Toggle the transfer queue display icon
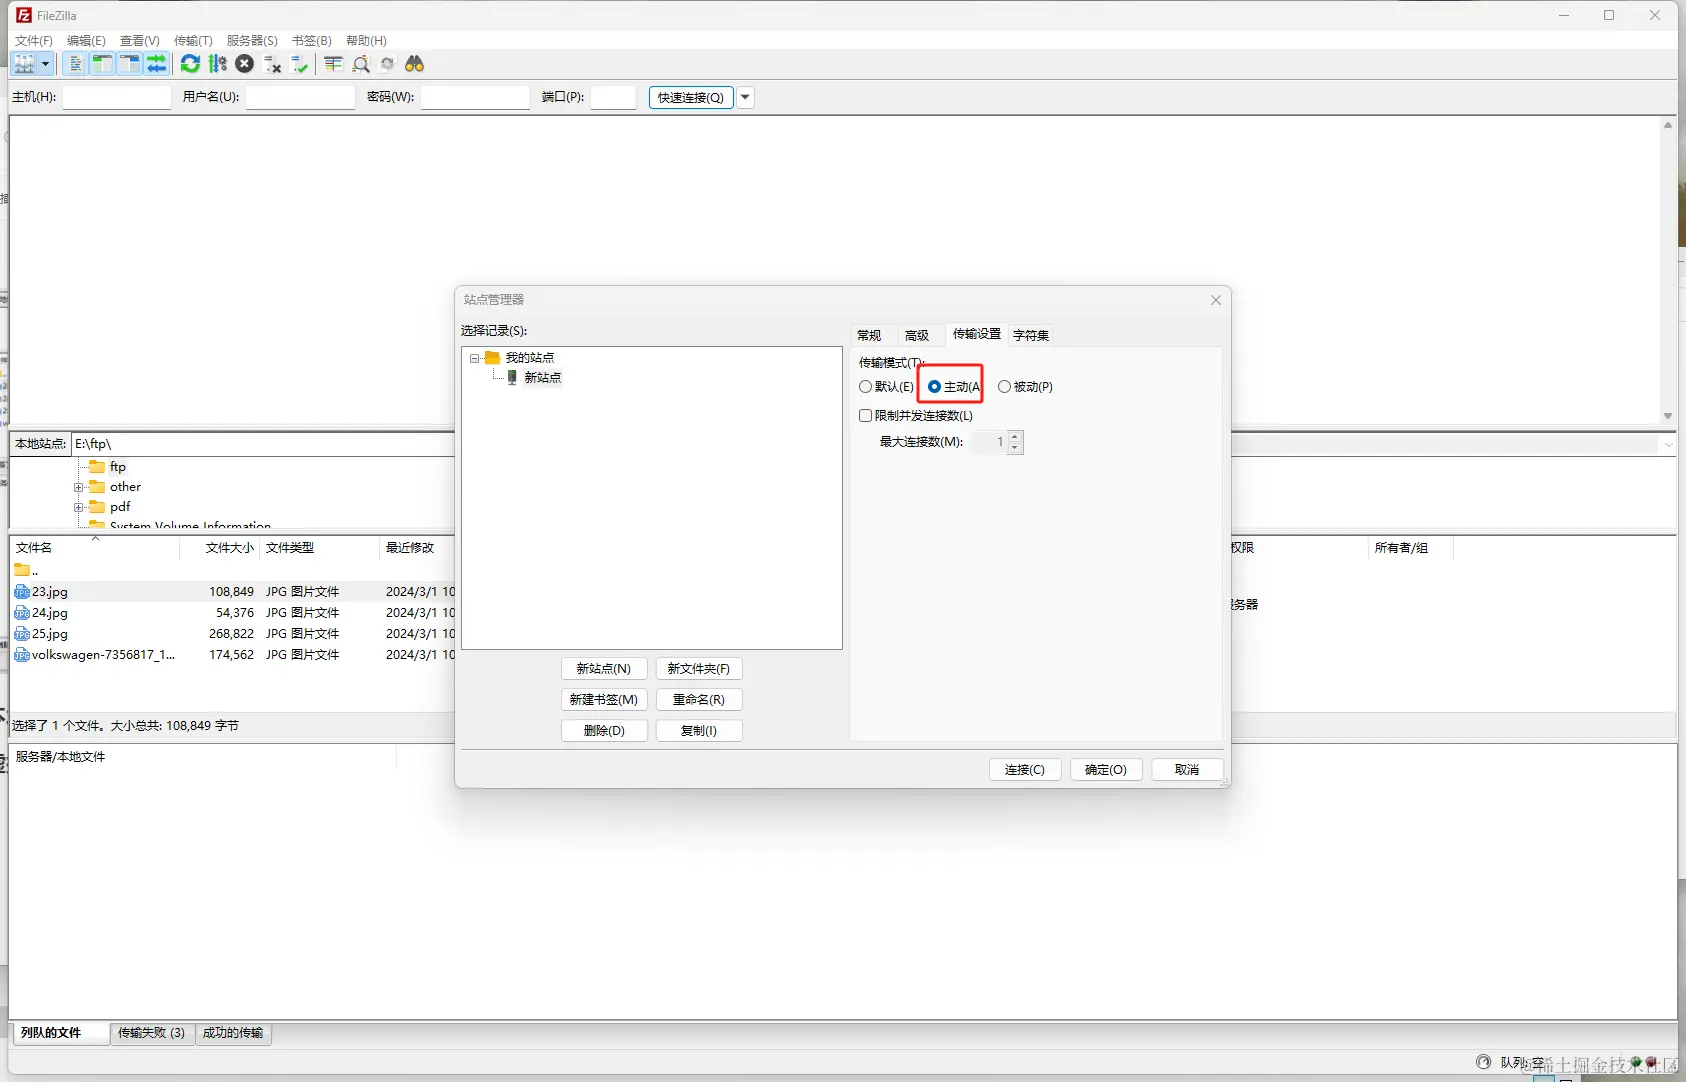The width and height of the screenshot is (1686, 1082). click(156, 64)
